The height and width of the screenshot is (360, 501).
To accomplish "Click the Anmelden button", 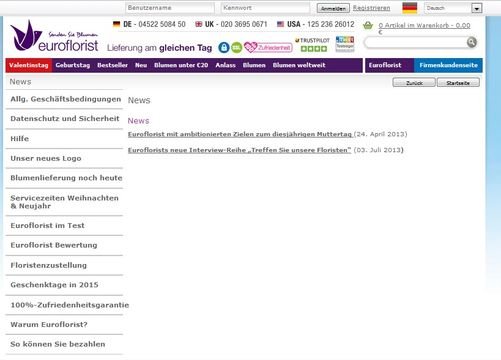I will pyautogui.click(x=333, y=8).
